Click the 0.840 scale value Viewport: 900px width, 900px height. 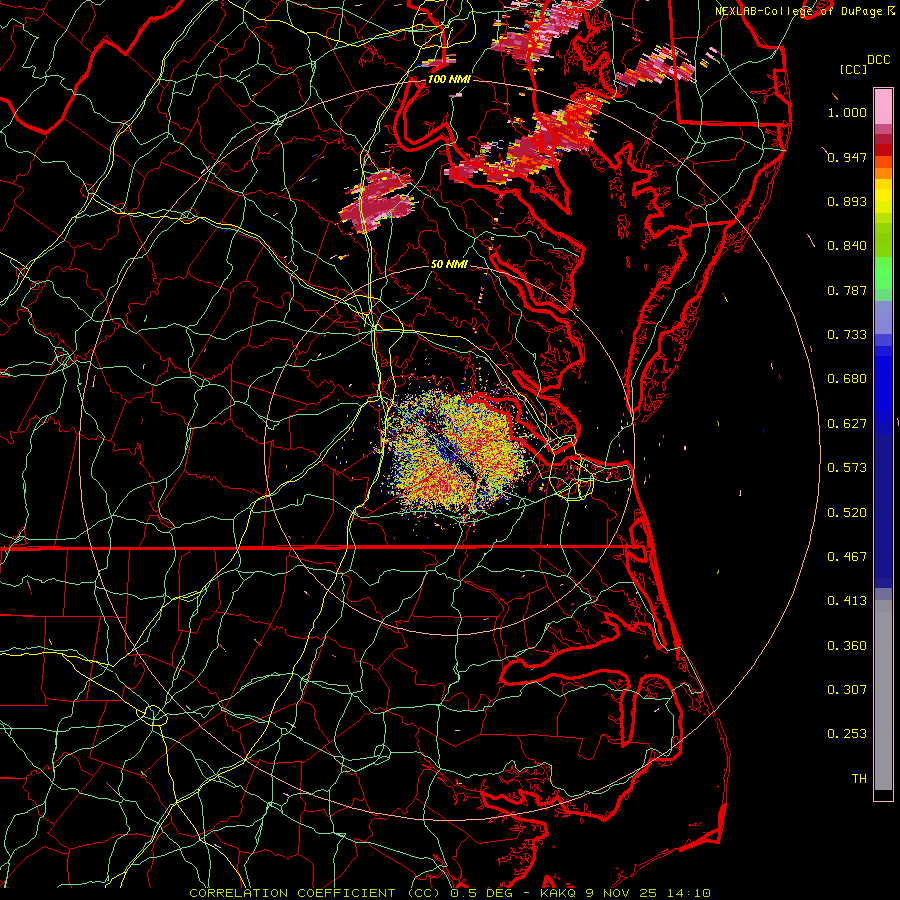coord(847,246)
